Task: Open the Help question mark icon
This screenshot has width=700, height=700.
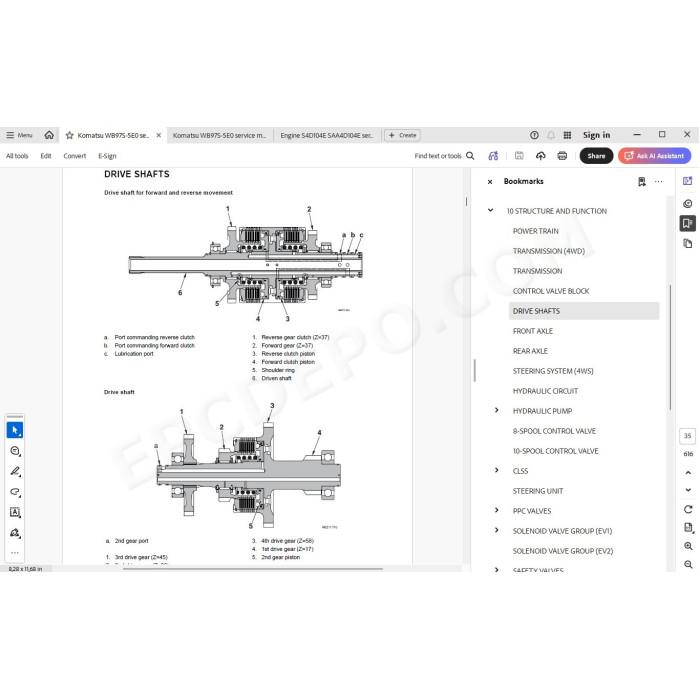Action: 534,135
